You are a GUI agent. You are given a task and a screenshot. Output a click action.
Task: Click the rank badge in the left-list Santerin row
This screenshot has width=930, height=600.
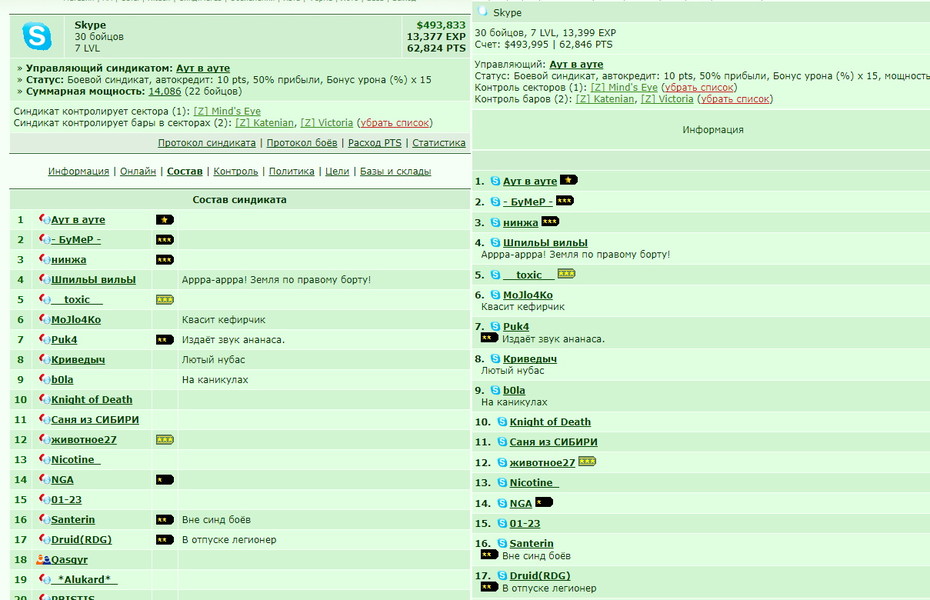(164, 520)
